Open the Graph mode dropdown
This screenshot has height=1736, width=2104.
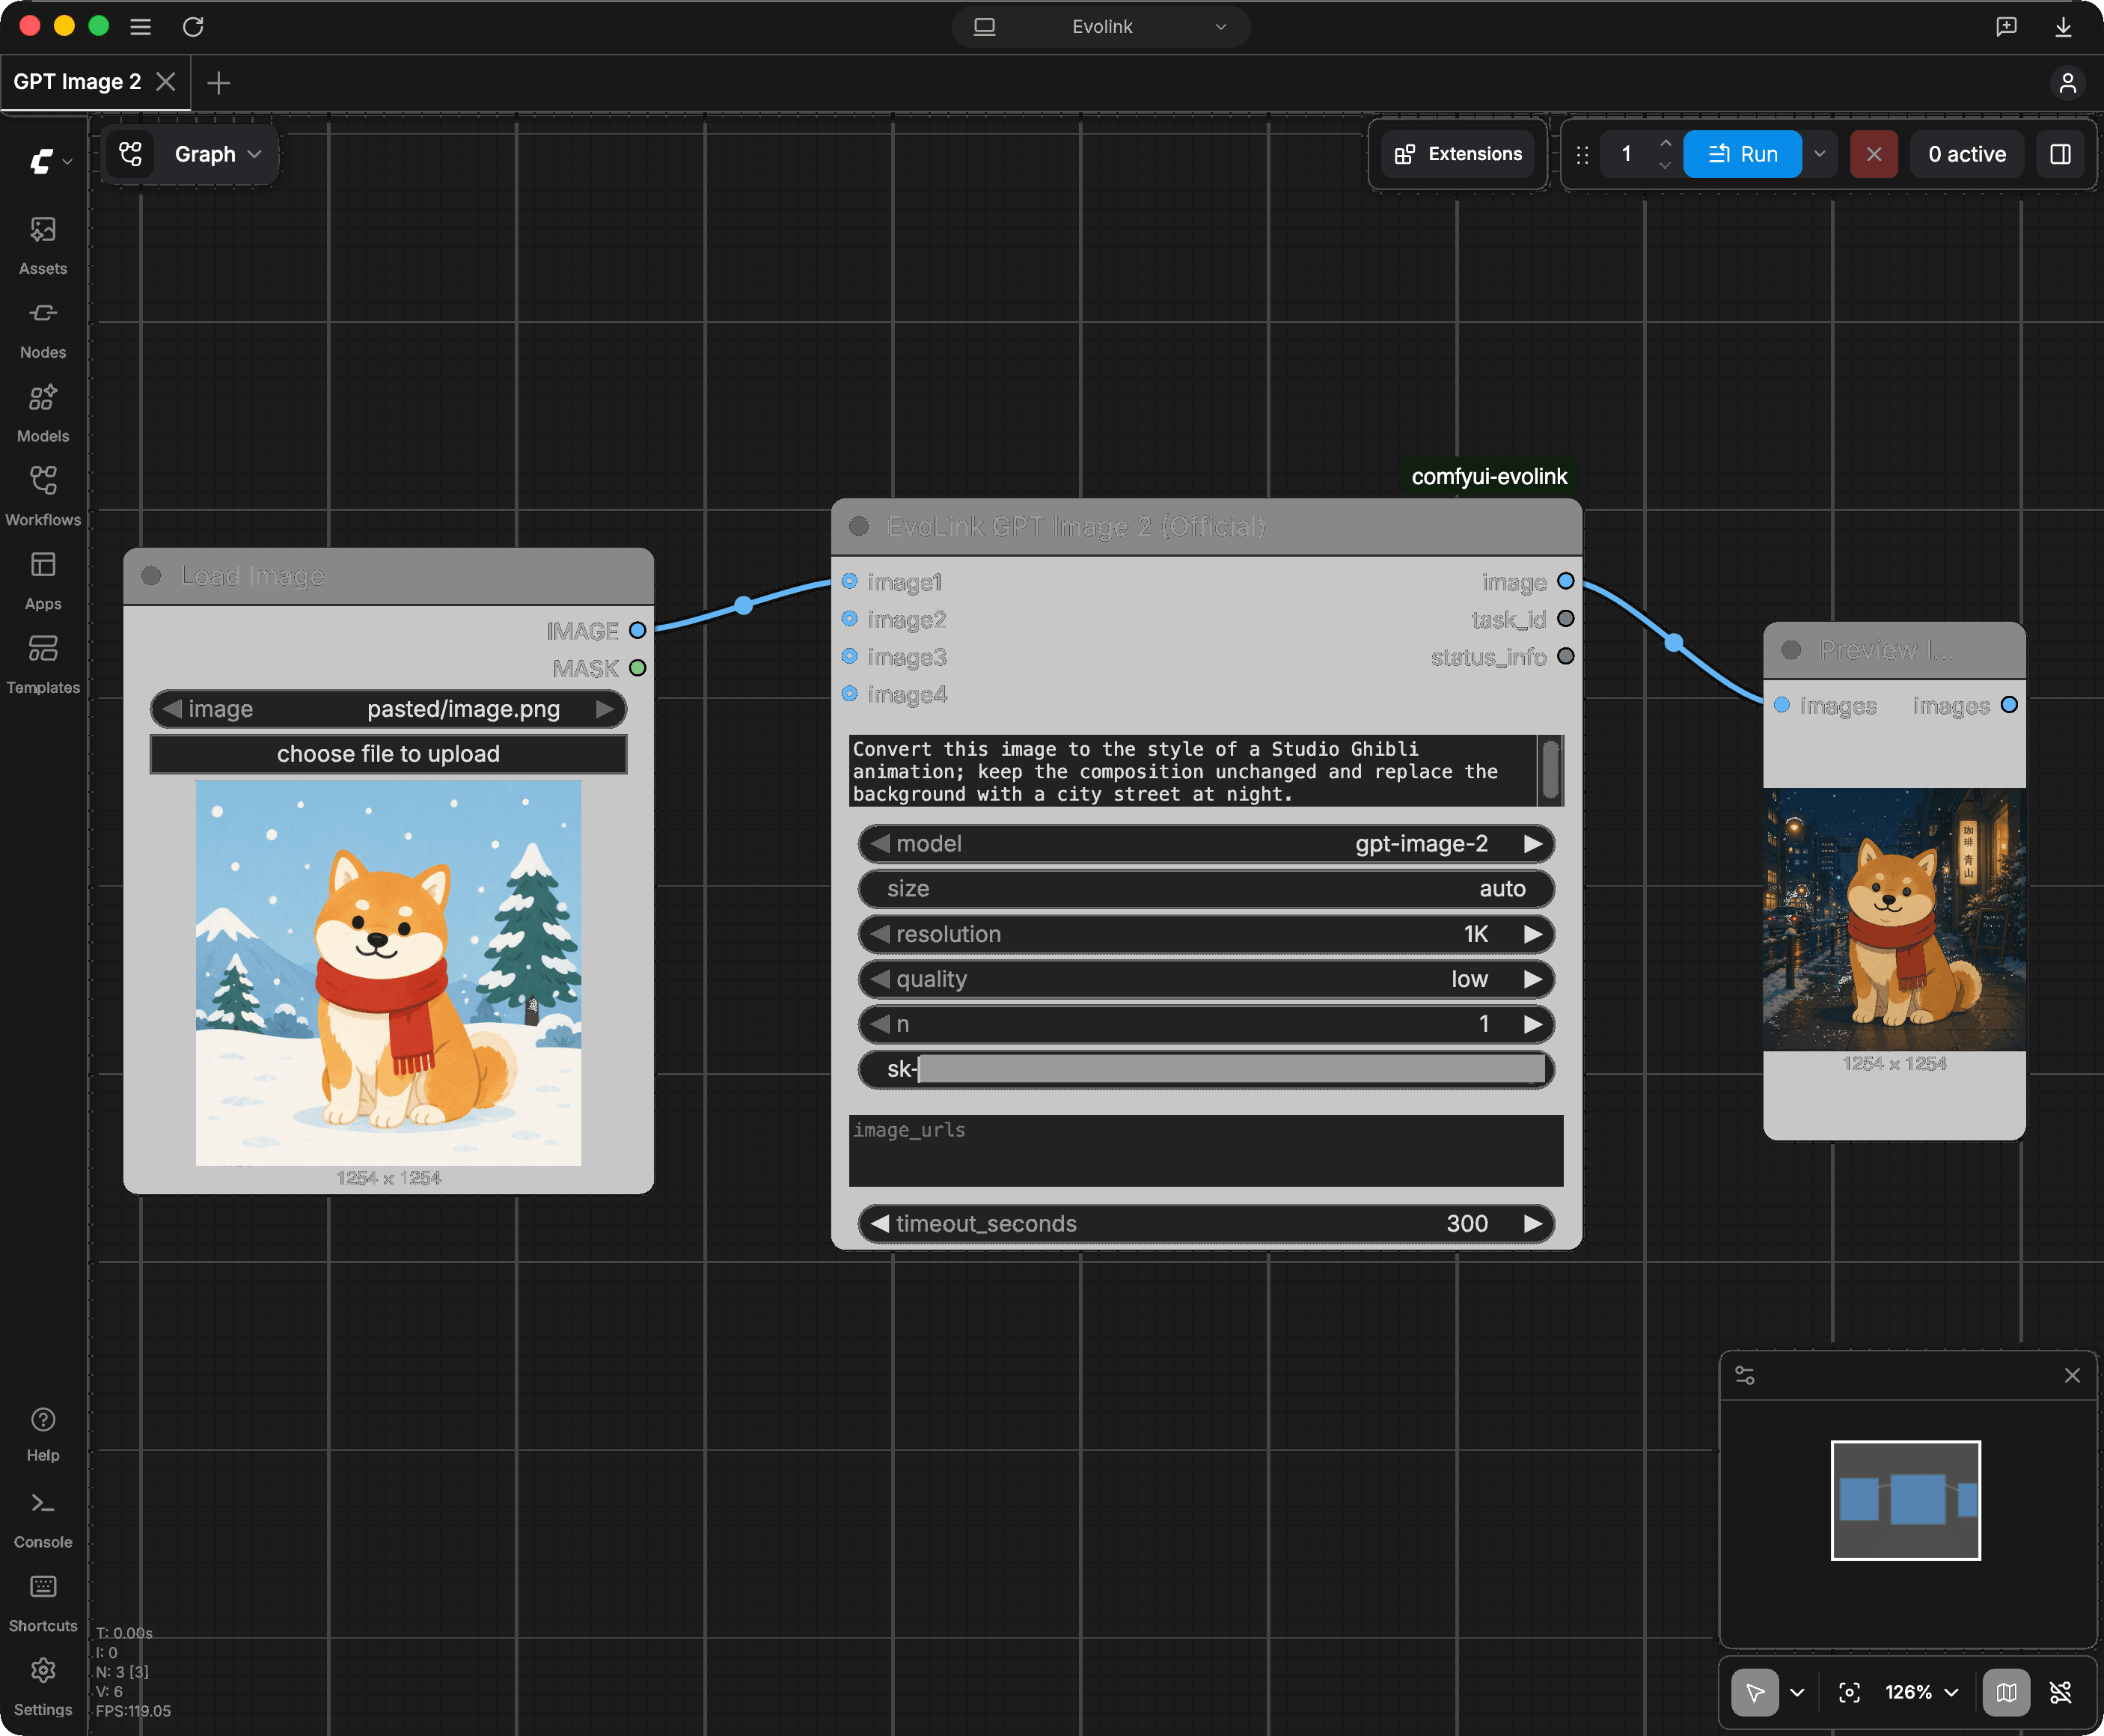coord(218,154)
